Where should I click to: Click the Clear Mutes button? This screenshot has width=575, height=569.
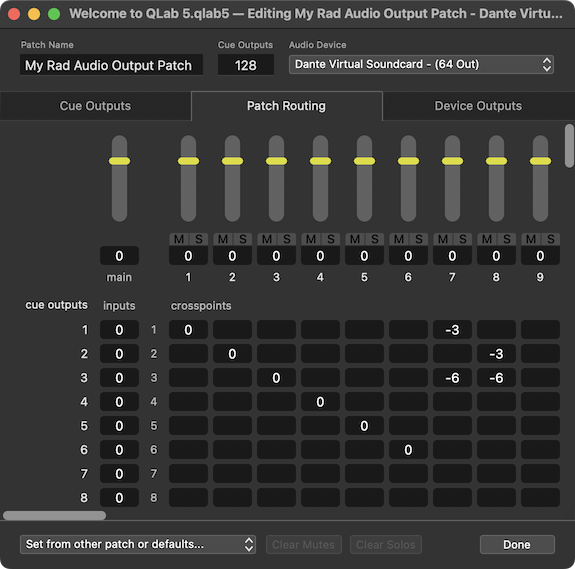[304, 544]
